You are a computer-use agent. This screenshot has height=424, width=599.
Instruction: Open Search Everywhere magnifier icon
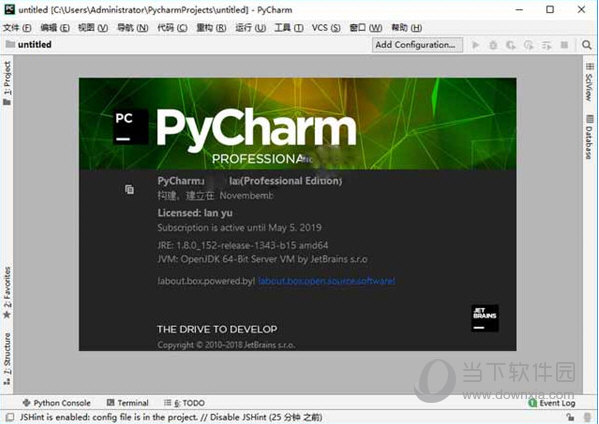587,45
